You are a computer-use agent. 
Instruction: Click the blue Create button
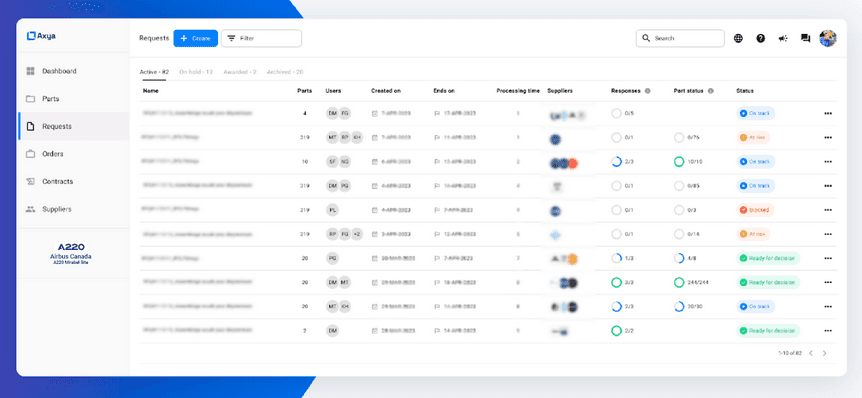(196, 38)
